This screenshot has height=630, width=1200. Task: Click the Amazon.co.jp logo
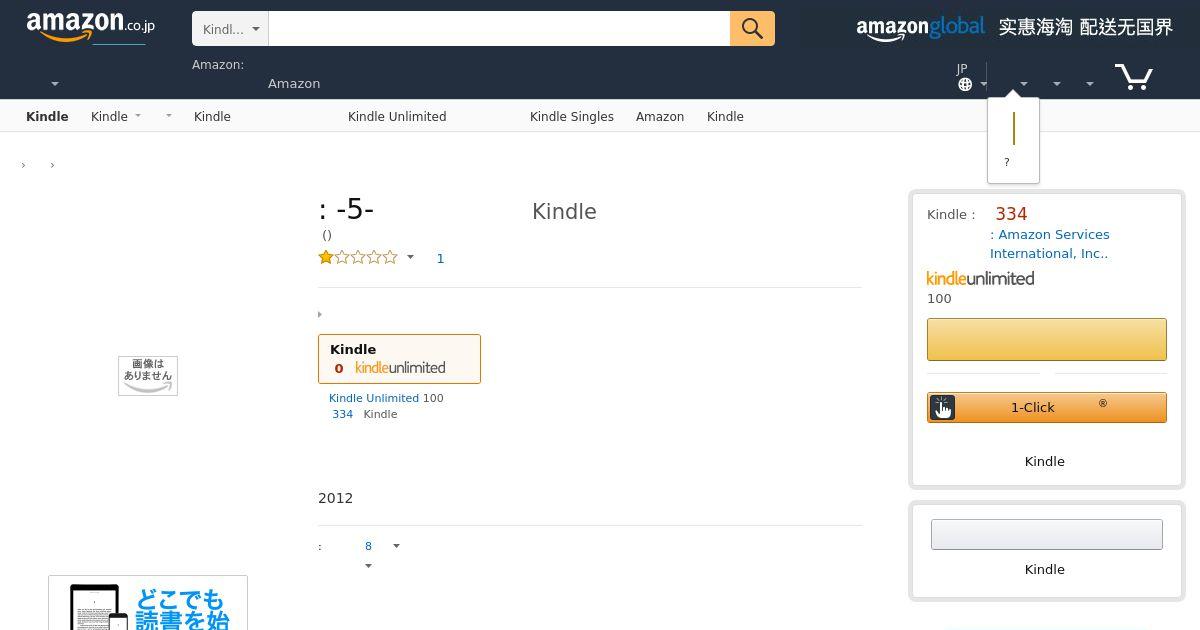(x=90, y=27)
